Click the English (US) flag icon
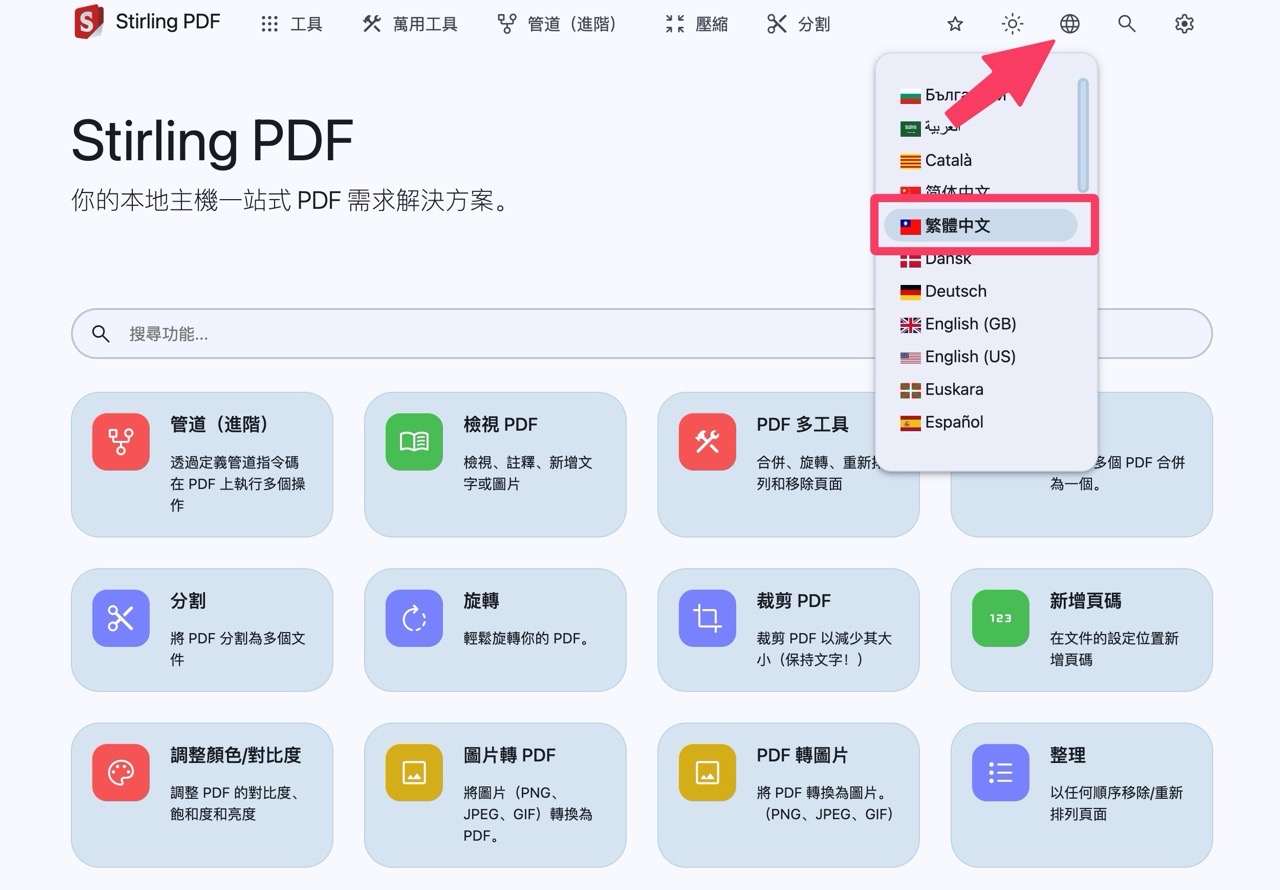 (x=910, y=357)
